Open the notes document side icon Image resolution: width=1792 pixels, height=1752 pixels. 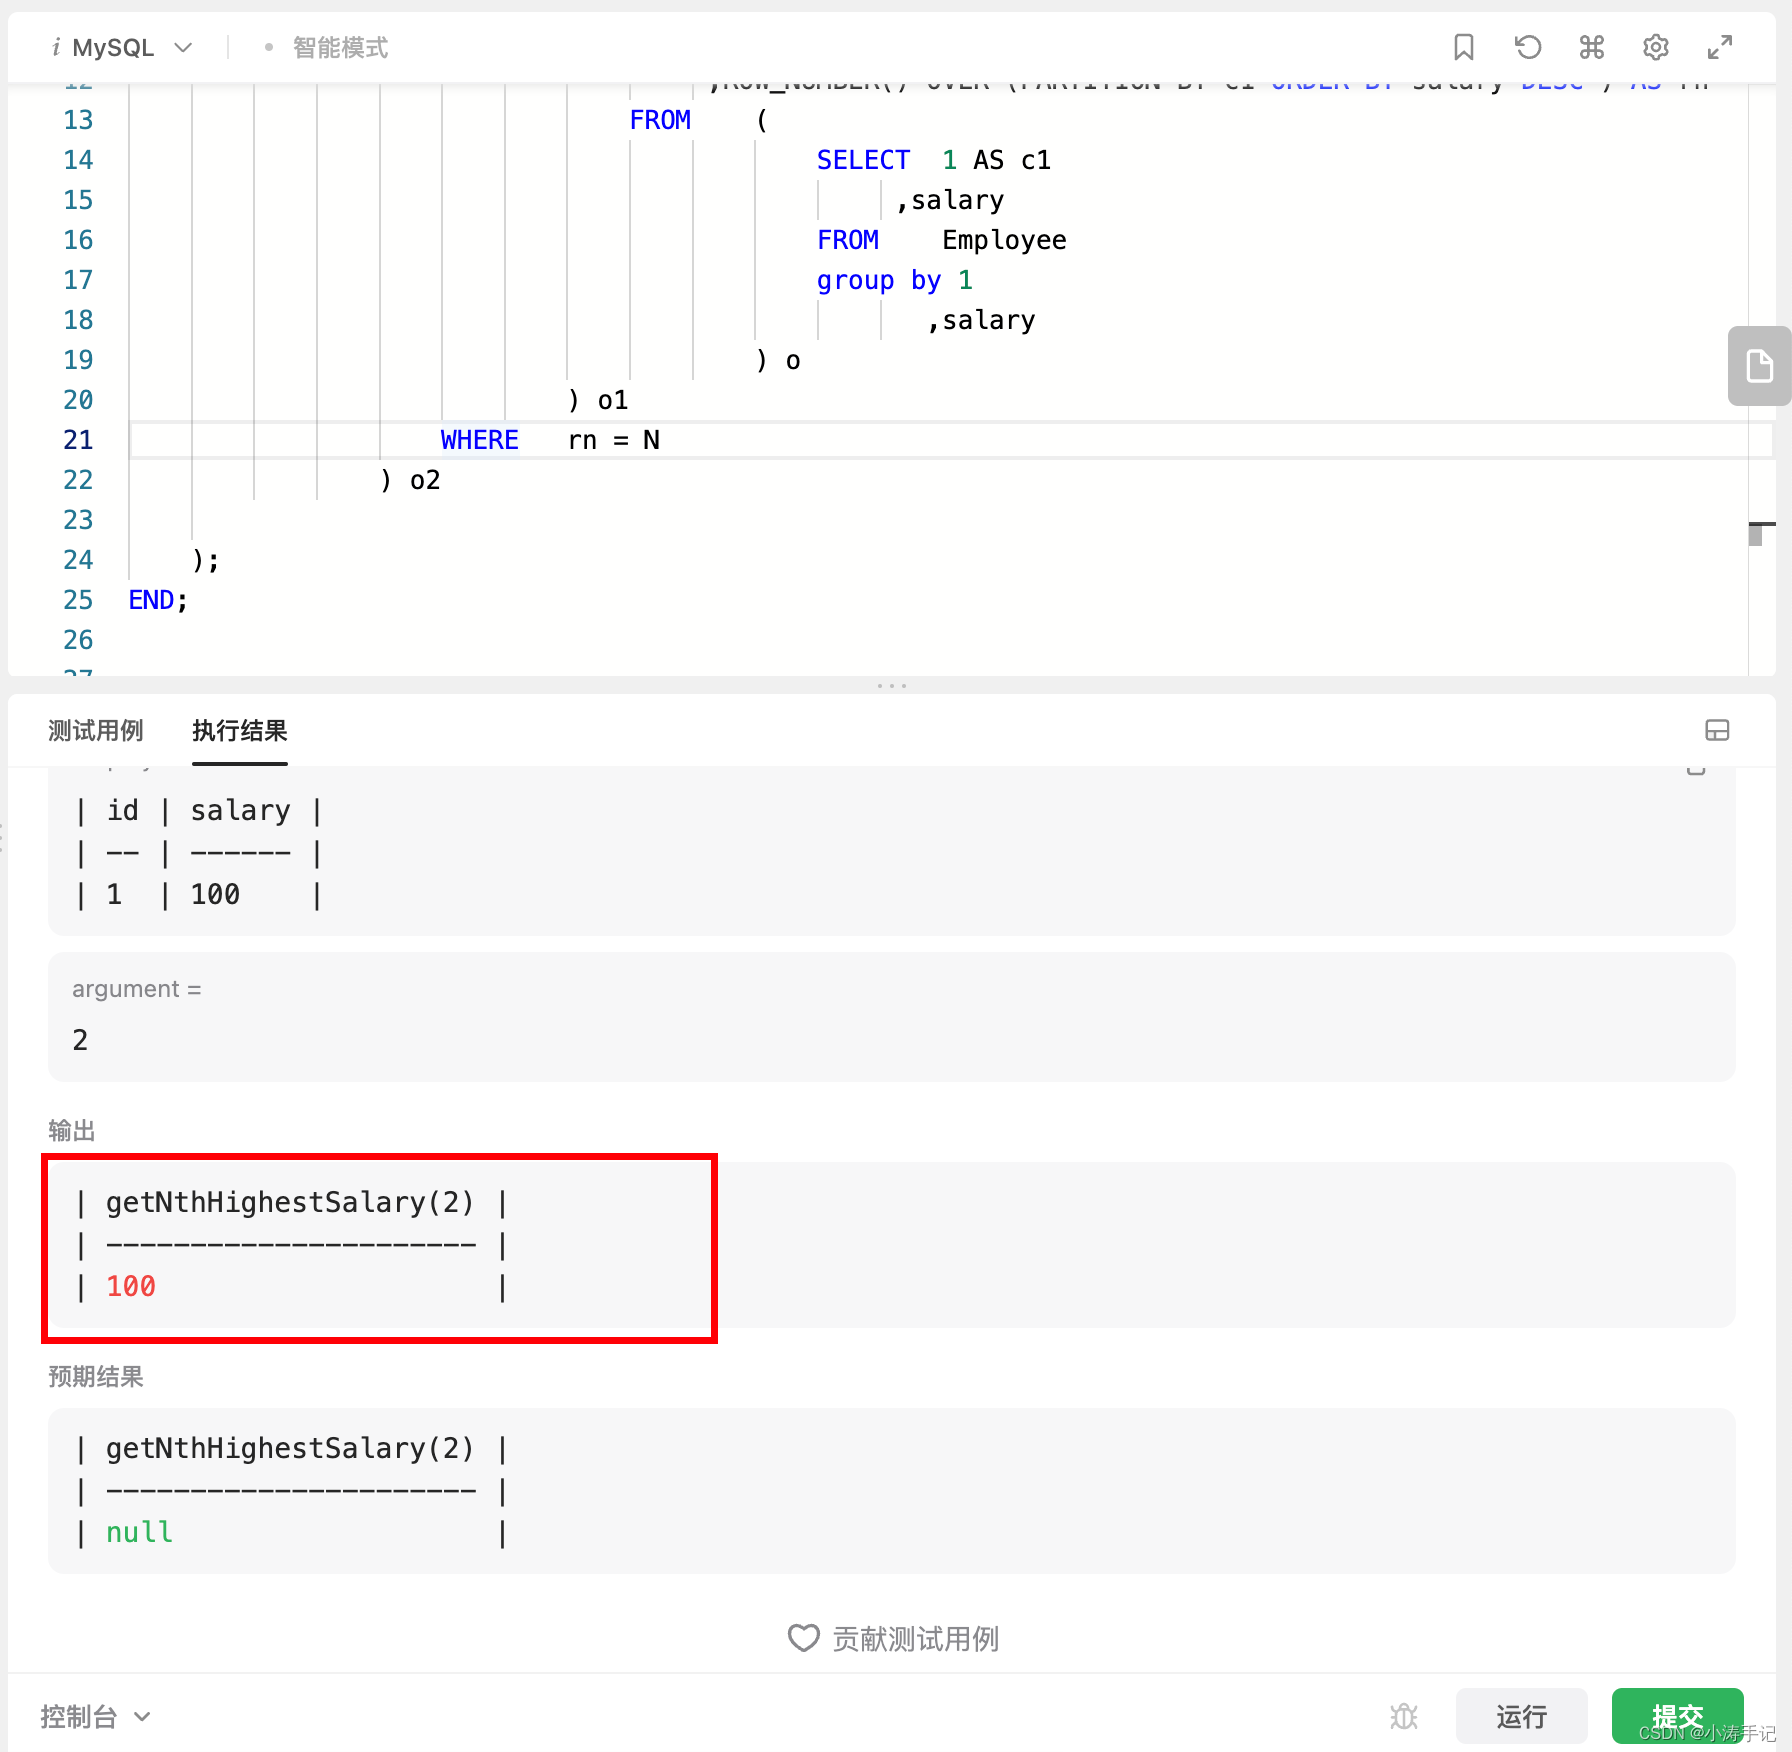pyautogui.click(x=1759, y=366)
